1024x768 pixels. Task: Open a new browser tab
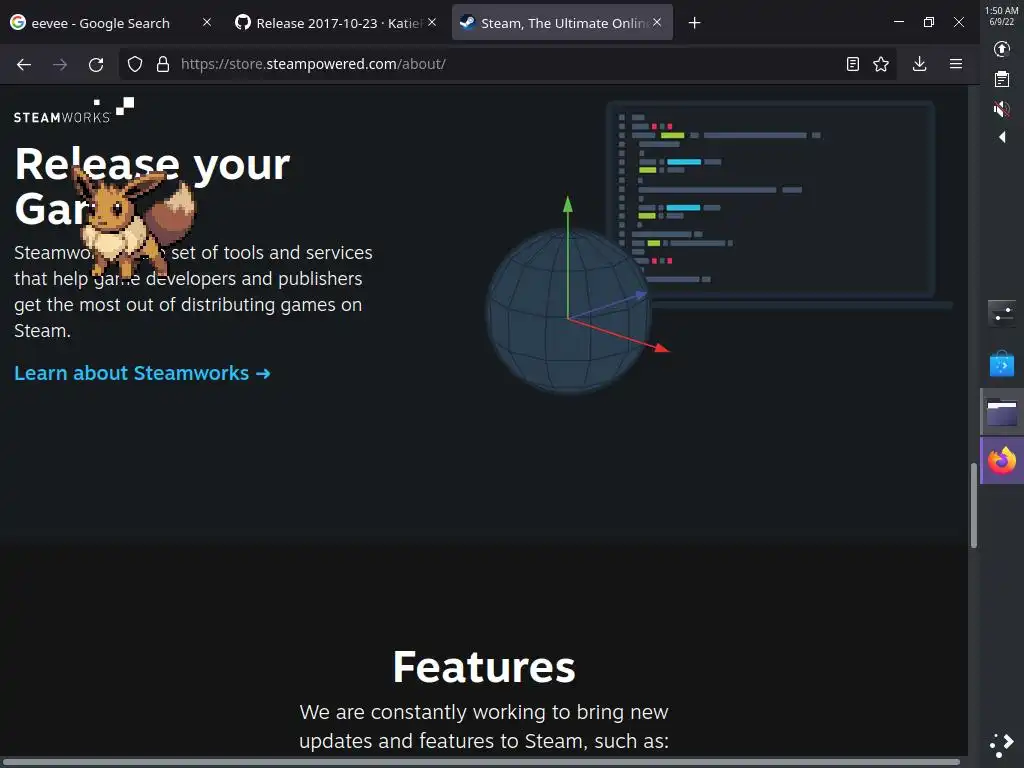[x=694, y=23]
